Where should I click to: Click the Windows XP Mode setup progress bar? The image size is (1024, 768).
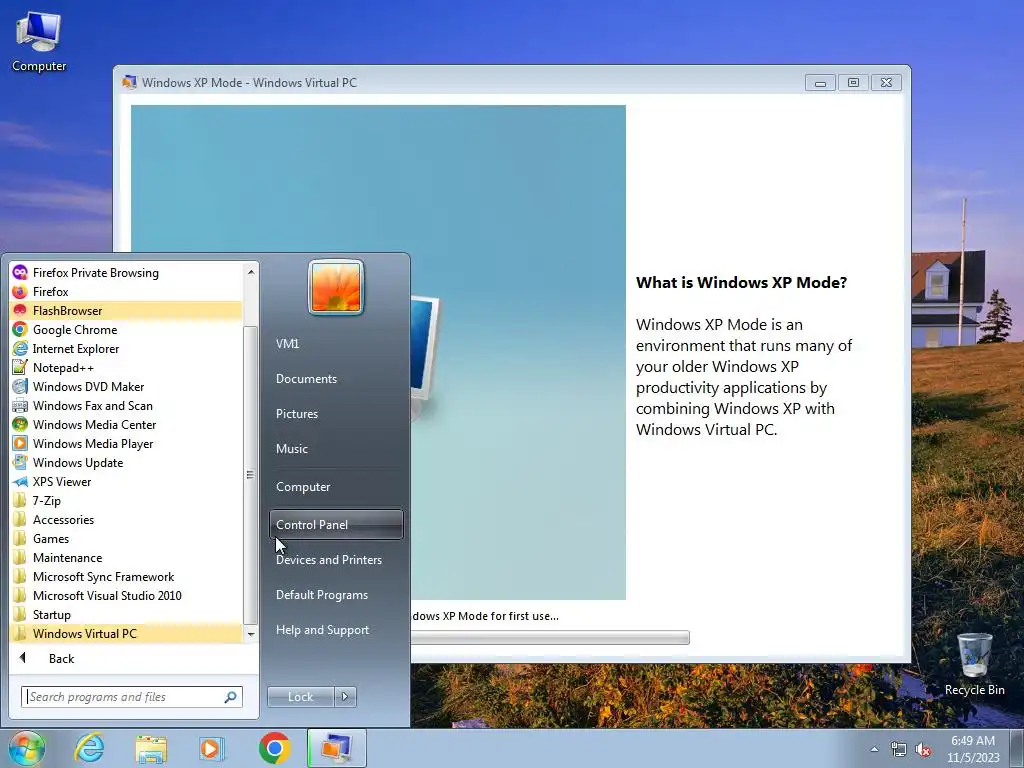pyautogui.click(x=550, y=637)
